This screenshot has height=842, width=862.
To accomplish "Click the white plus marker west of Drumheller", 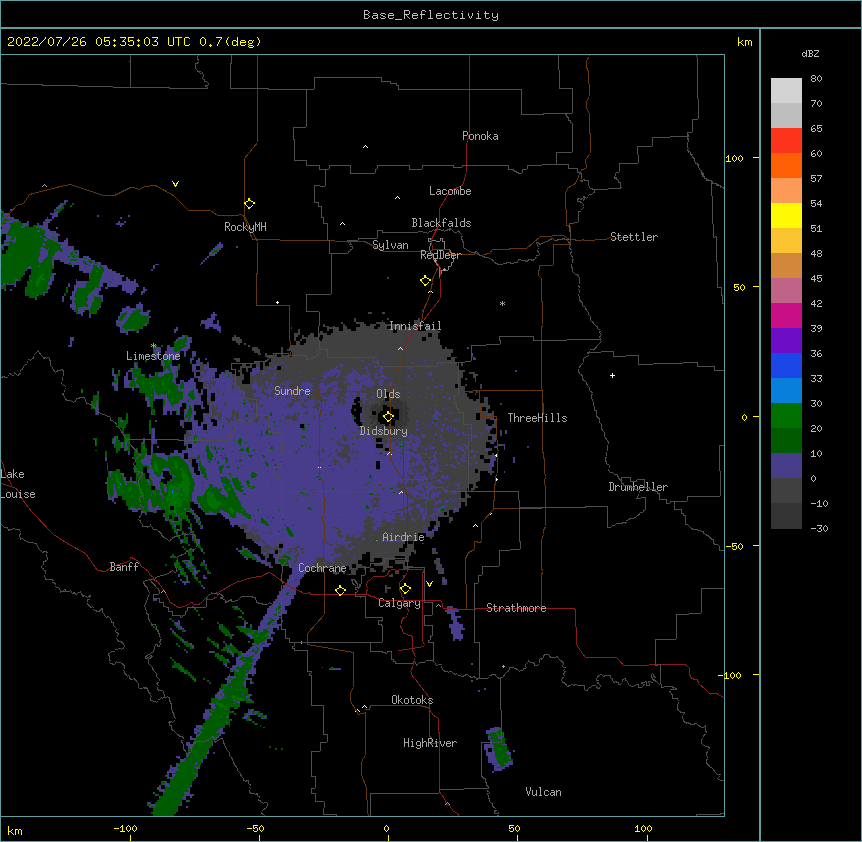I will pyautogui.click(x=612, y=375).
